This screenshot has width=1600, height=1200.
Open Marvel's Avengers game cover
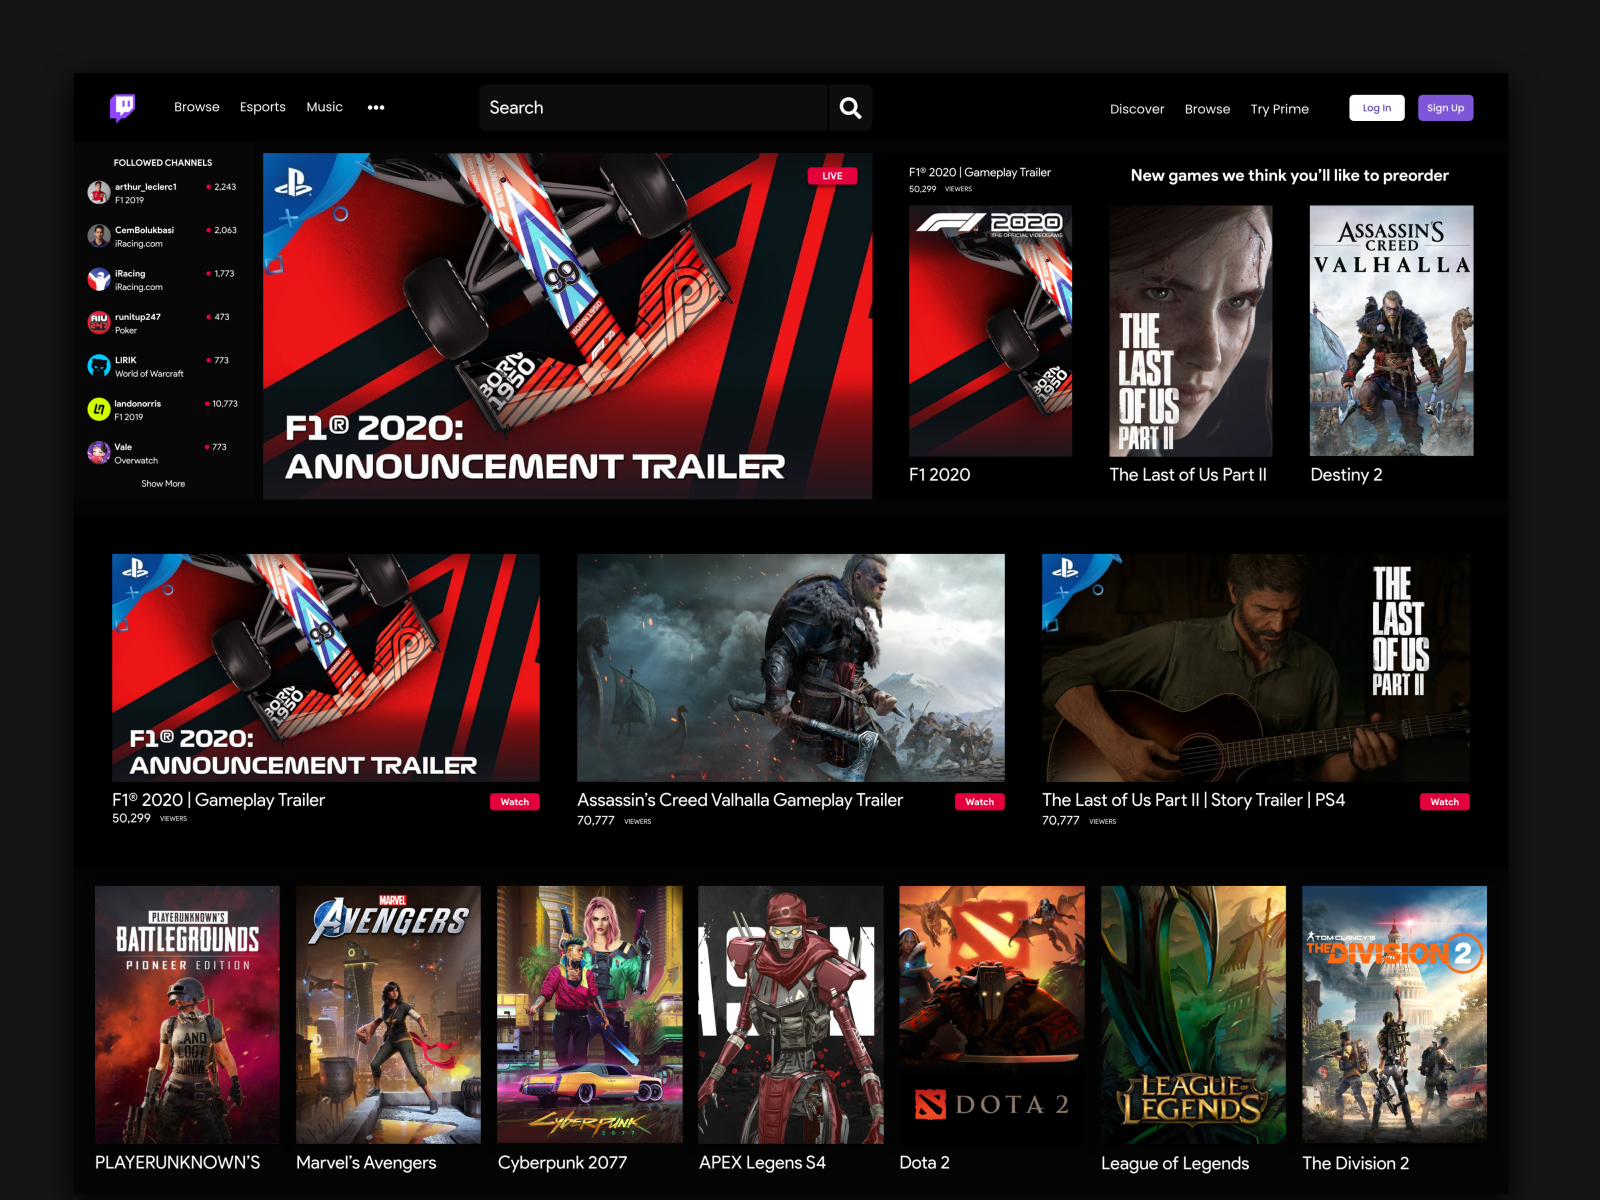(388, 1015)
